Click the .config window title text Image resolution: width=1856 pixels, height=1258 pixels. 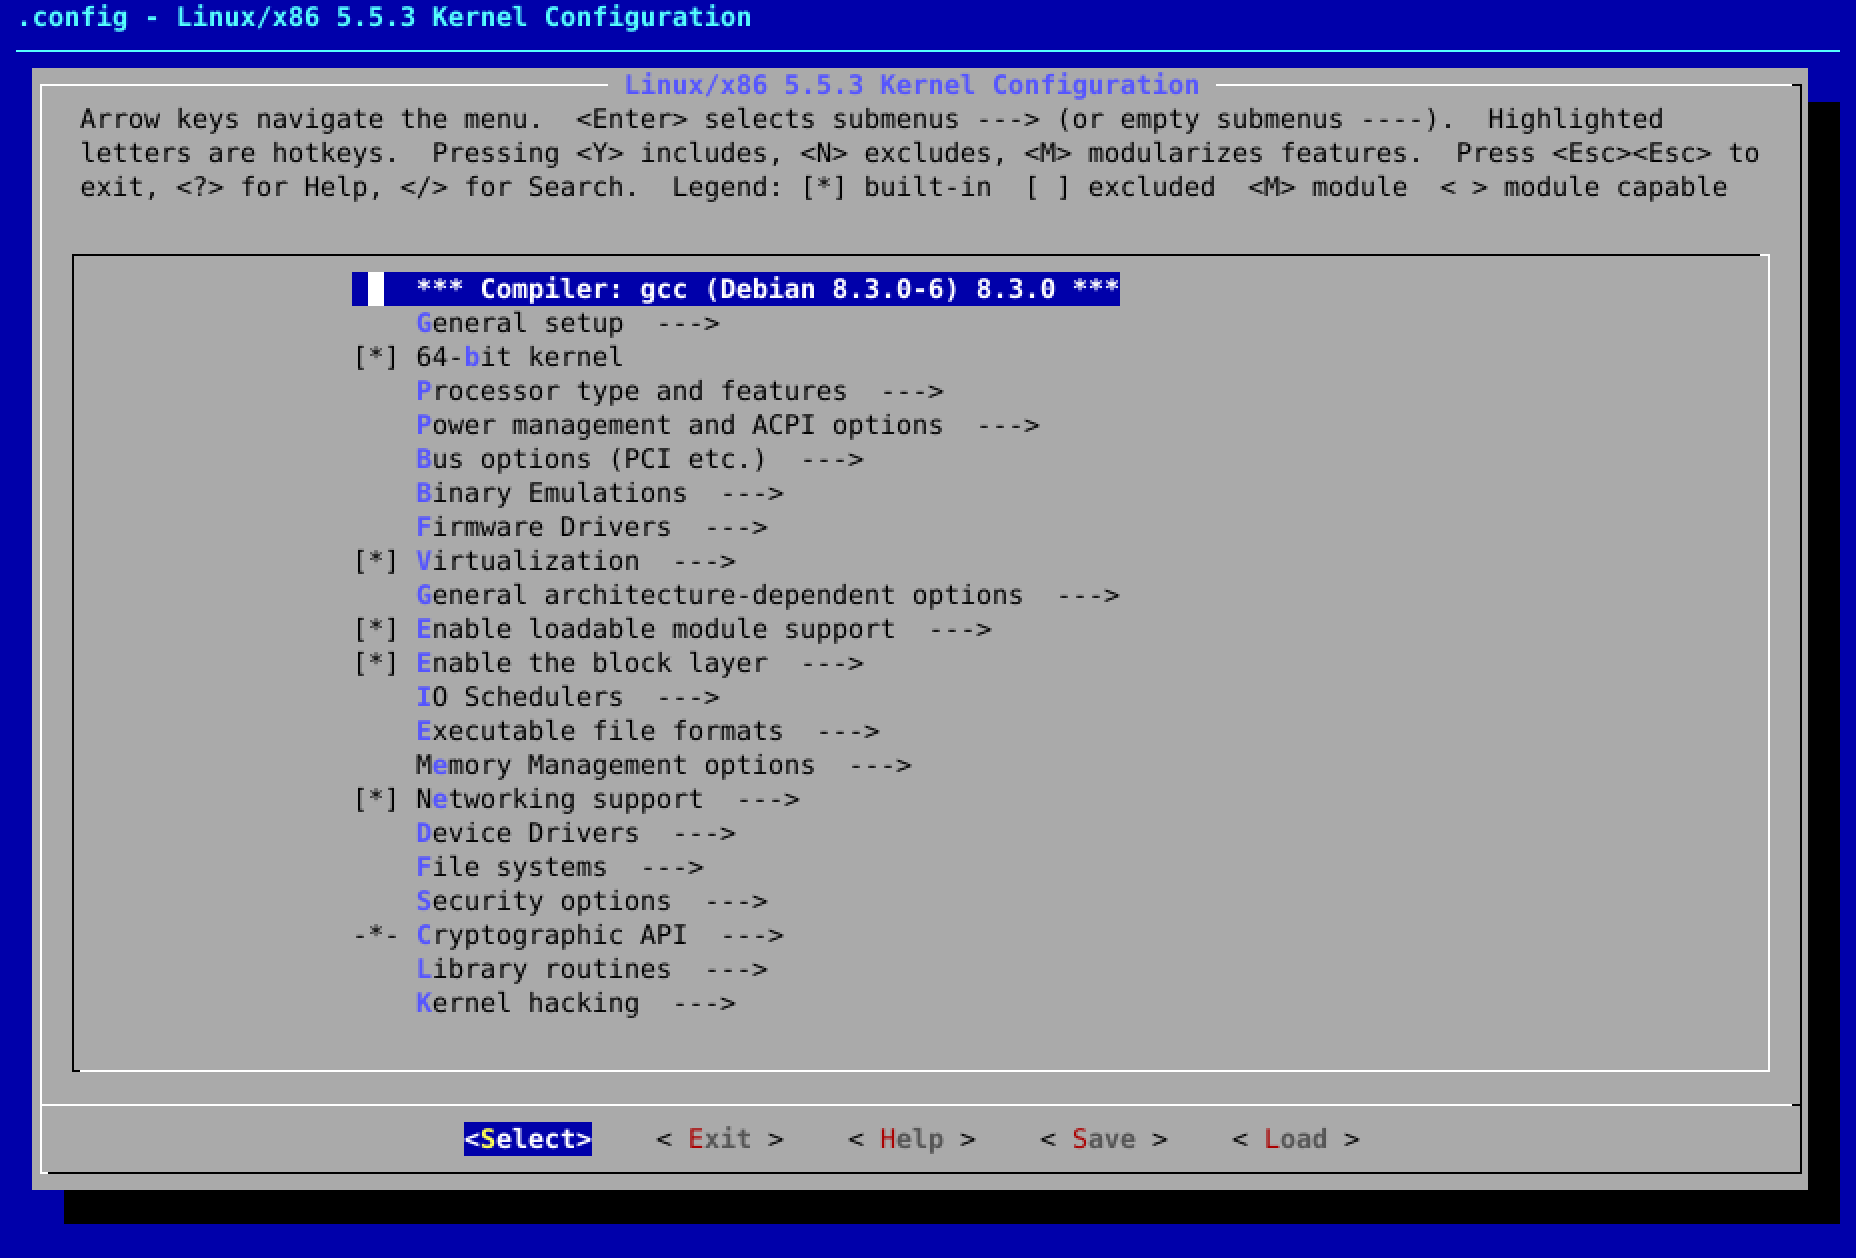point(384,17)
